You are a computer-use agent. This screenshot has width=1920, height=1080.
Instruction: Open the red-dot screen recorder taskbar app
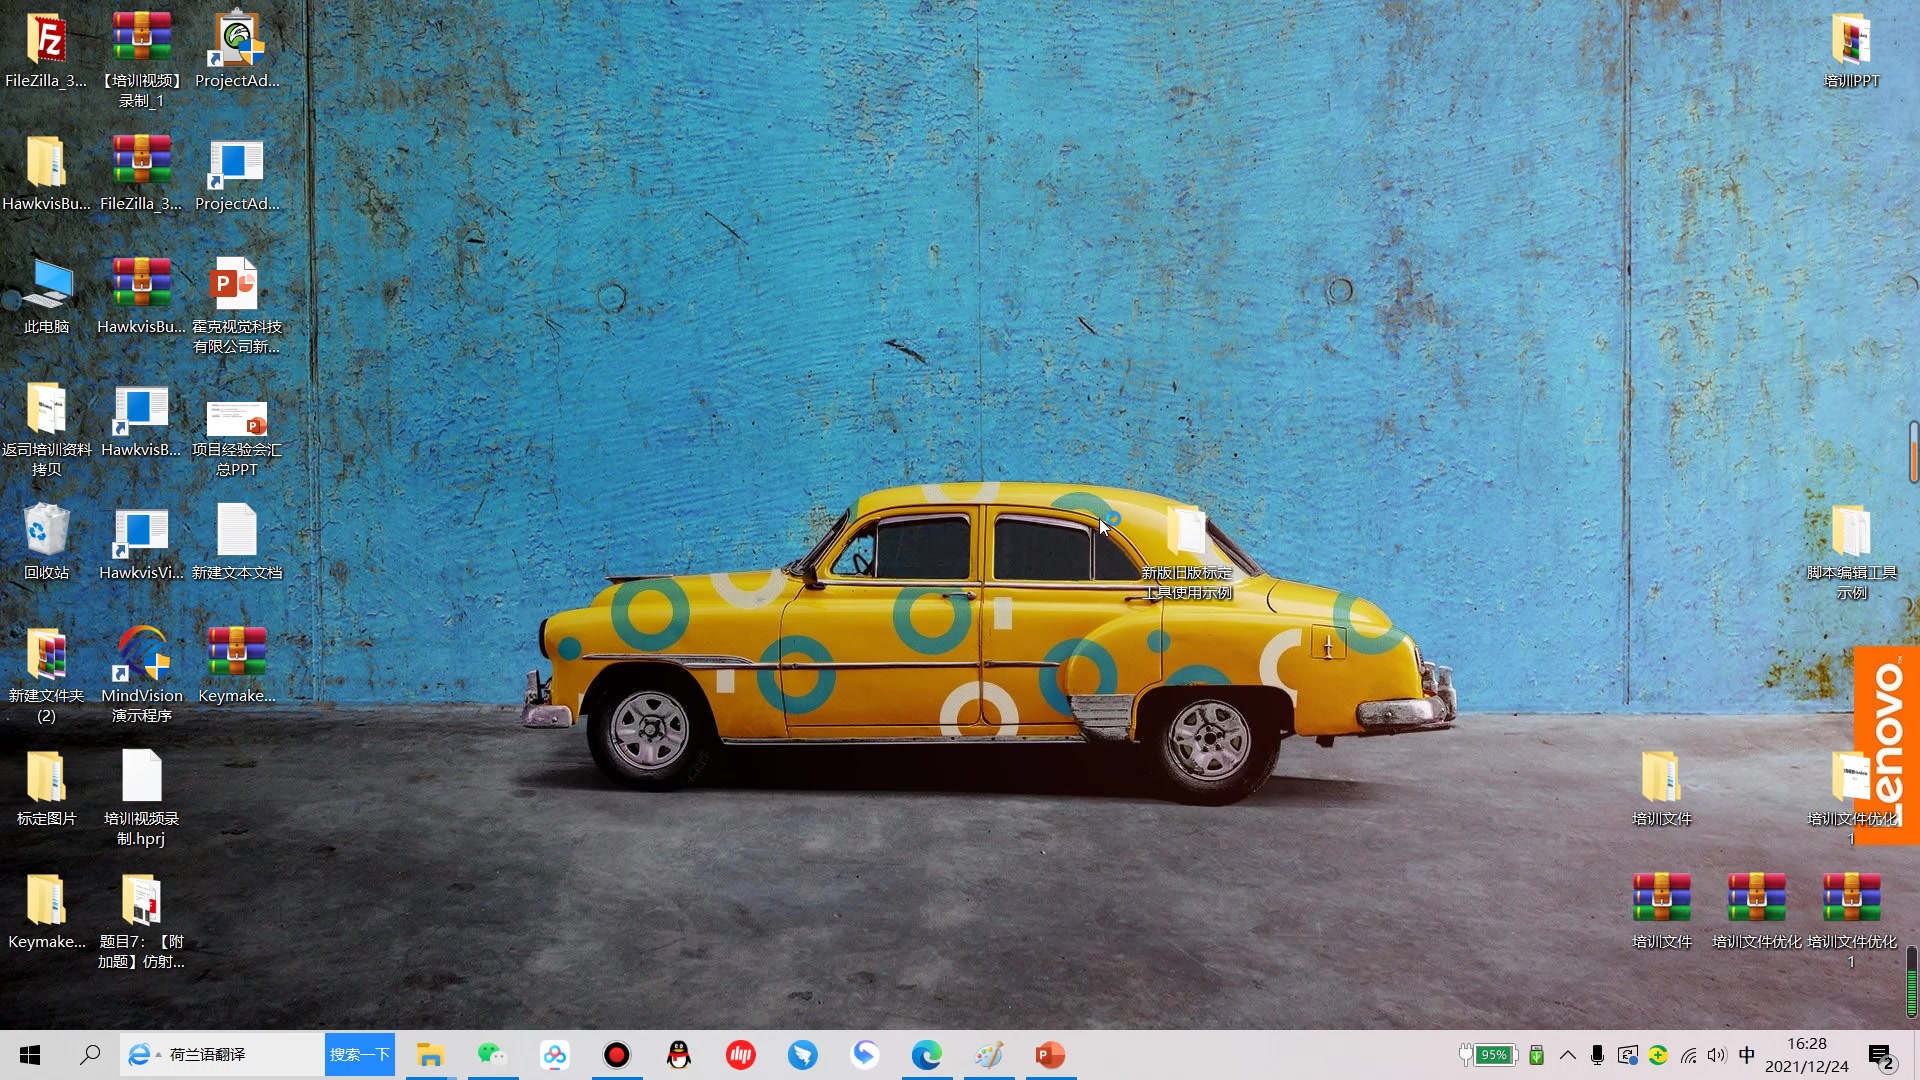(617, 1055)
